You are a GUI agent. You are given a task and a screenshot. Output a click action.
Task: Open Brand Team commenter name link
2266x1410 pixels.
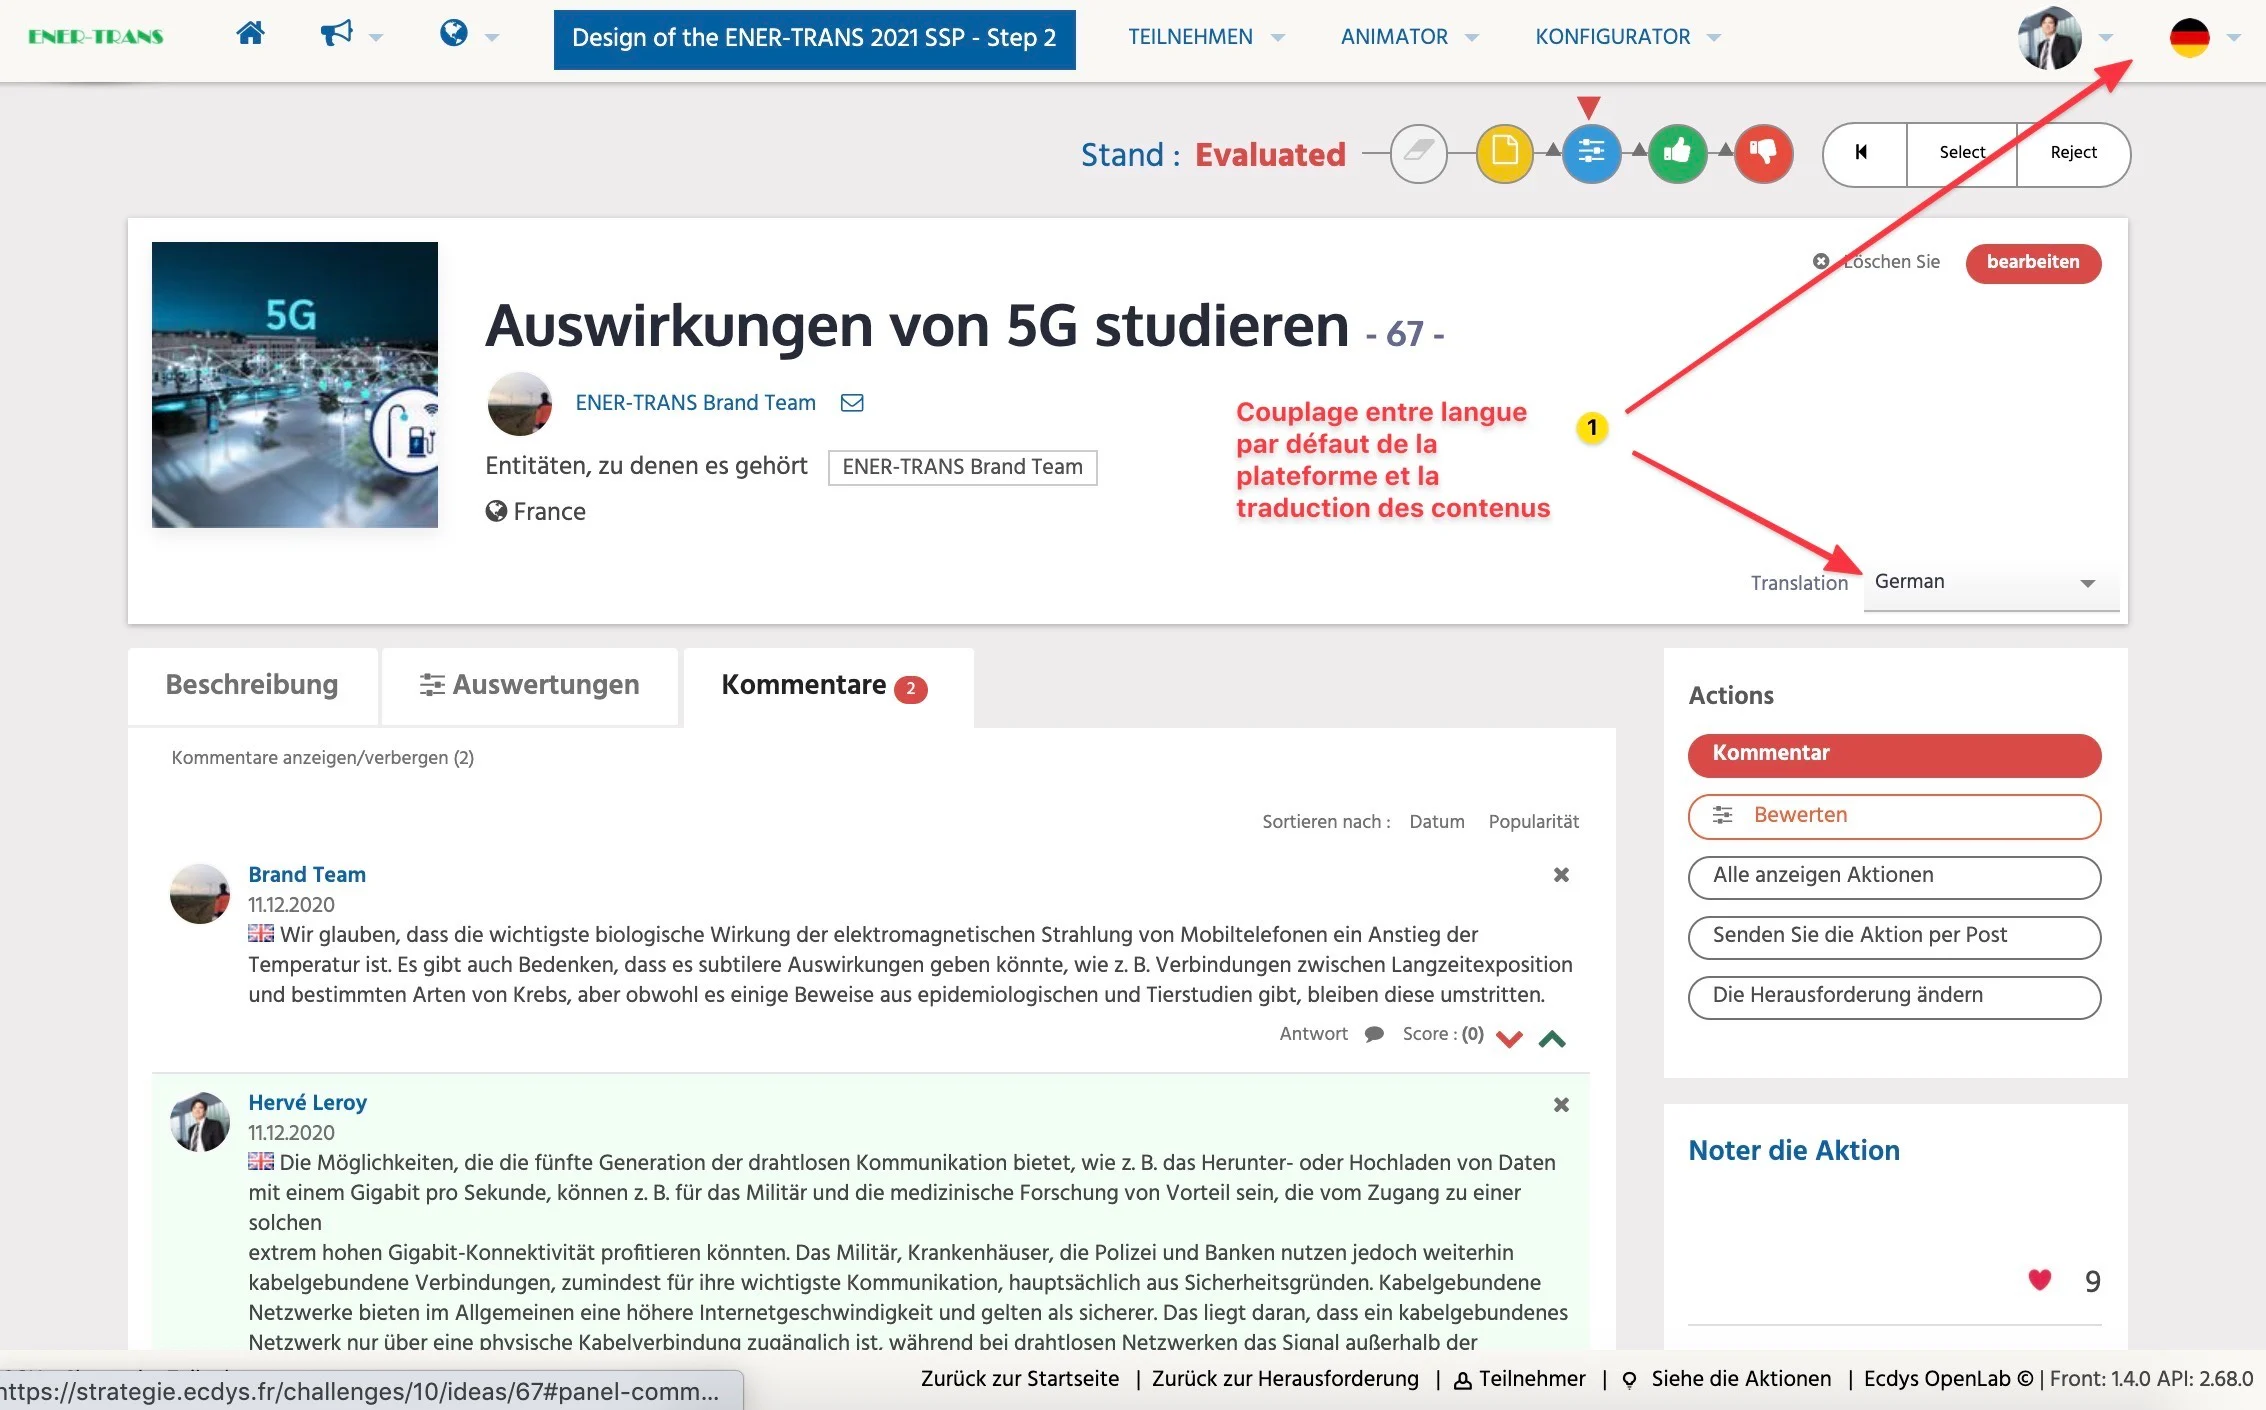(307, 875)
